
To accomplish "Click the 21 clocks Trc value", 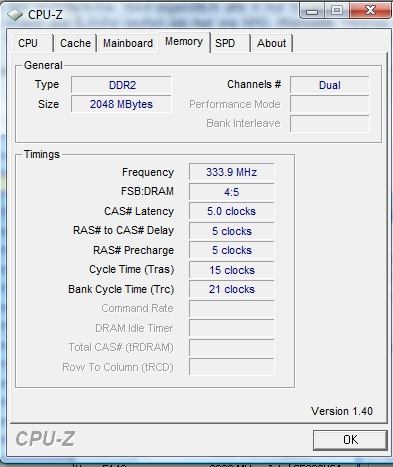I will [x=231, y=289].
